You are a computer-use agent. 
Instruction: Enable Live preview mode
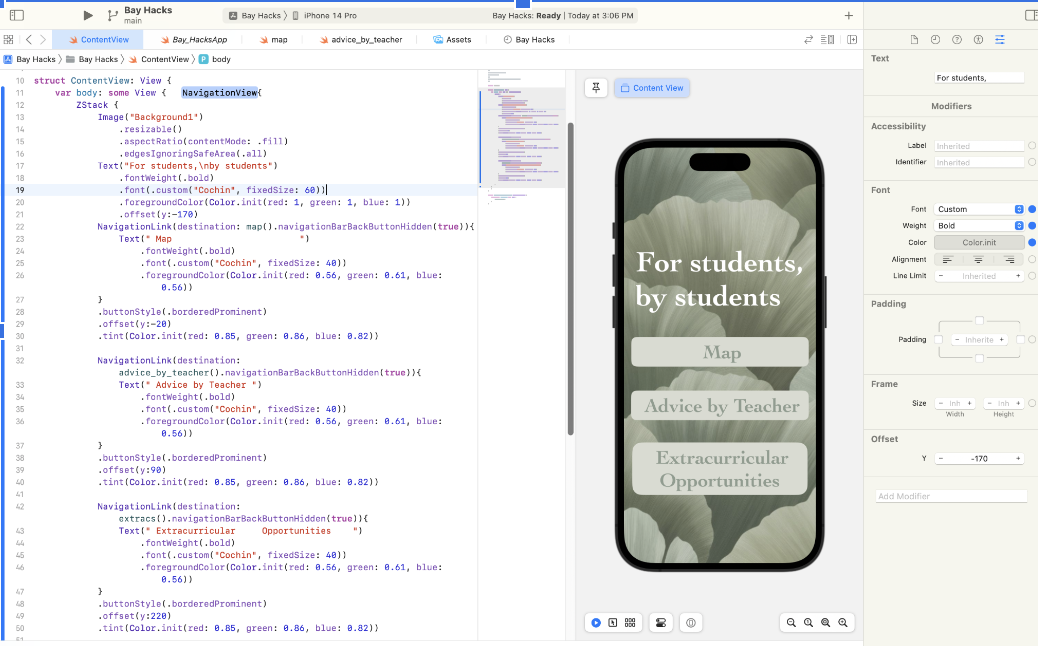(596, 623)
